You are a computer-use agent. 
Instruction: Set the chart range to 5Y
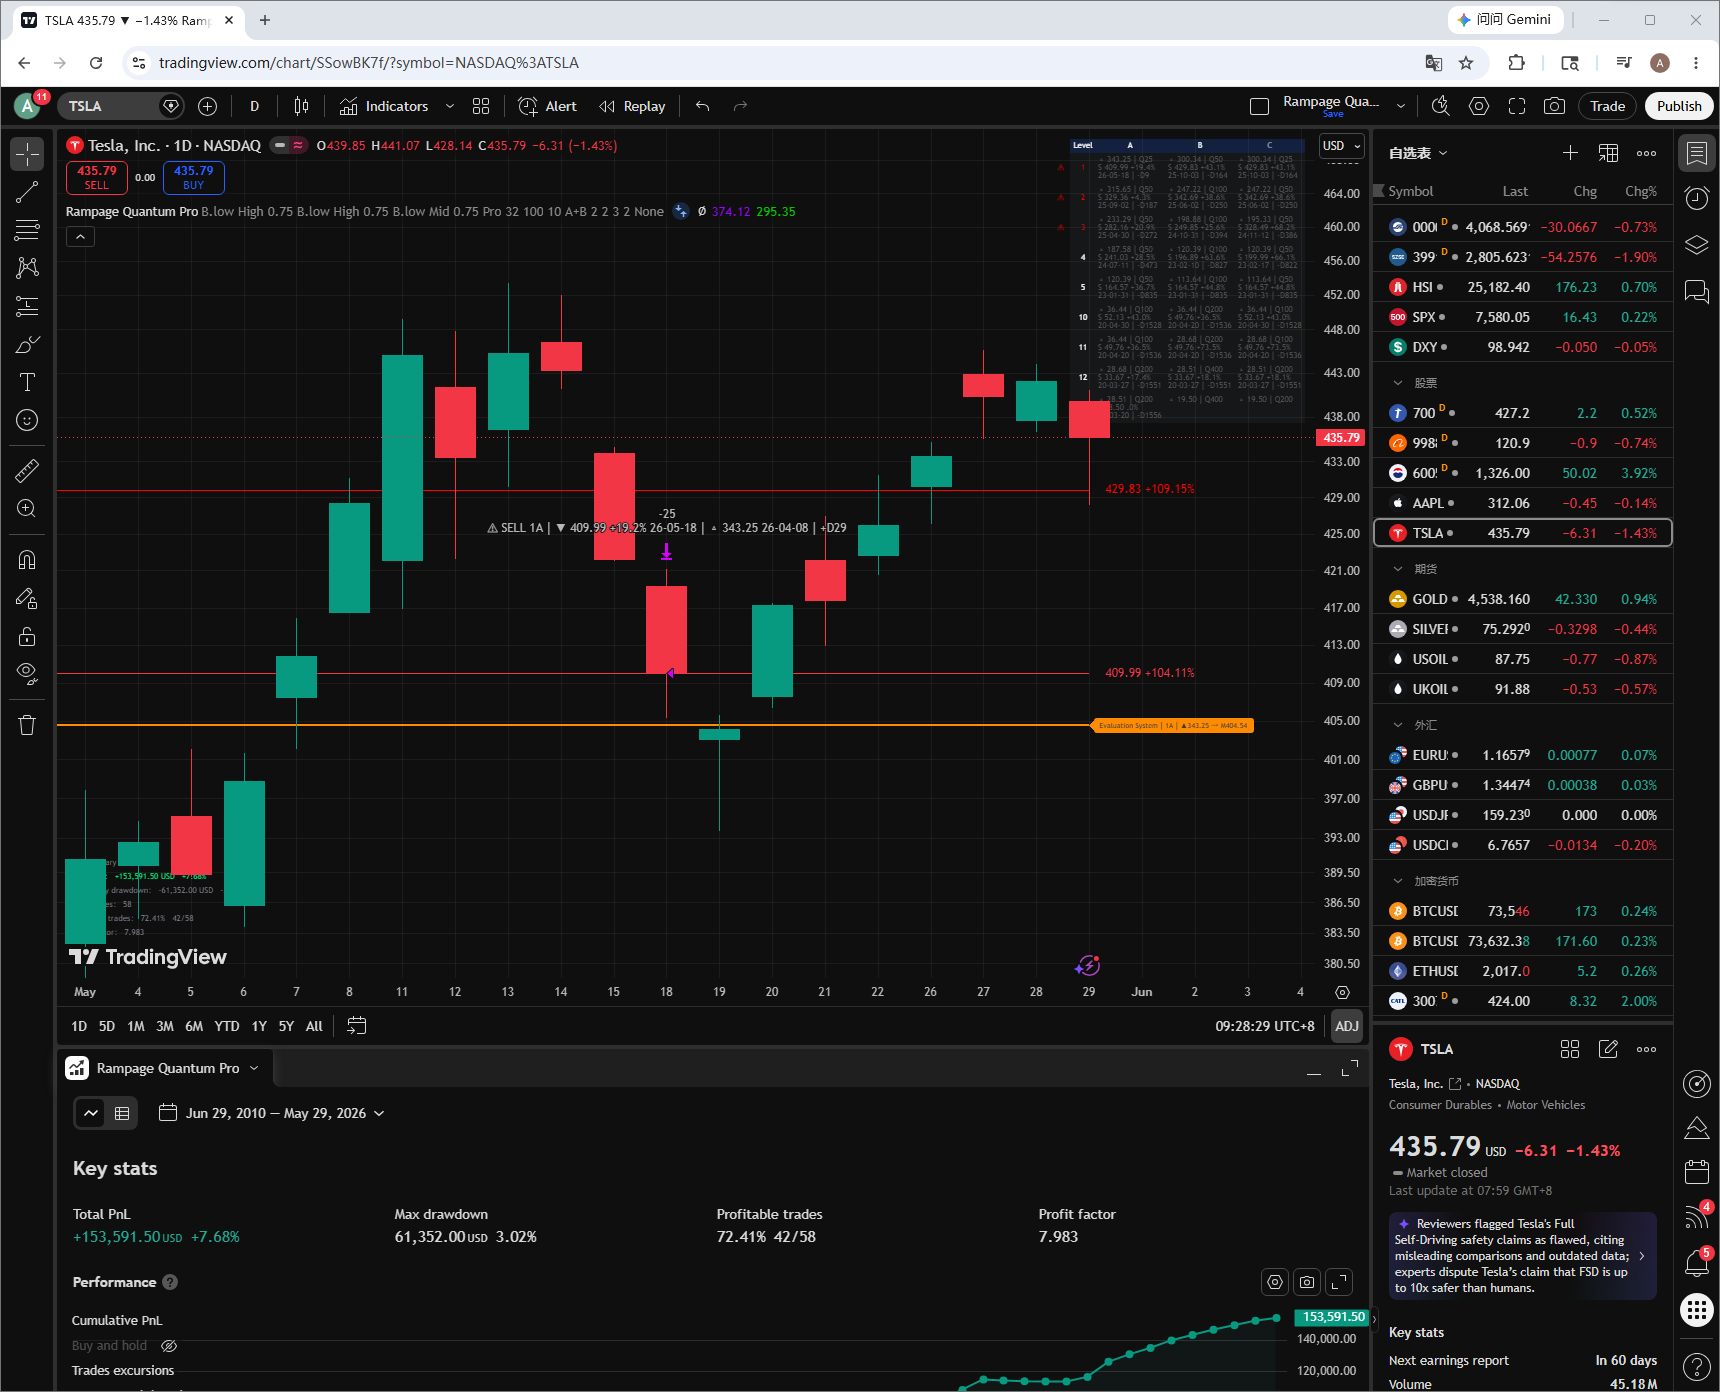coord(286,1026)
